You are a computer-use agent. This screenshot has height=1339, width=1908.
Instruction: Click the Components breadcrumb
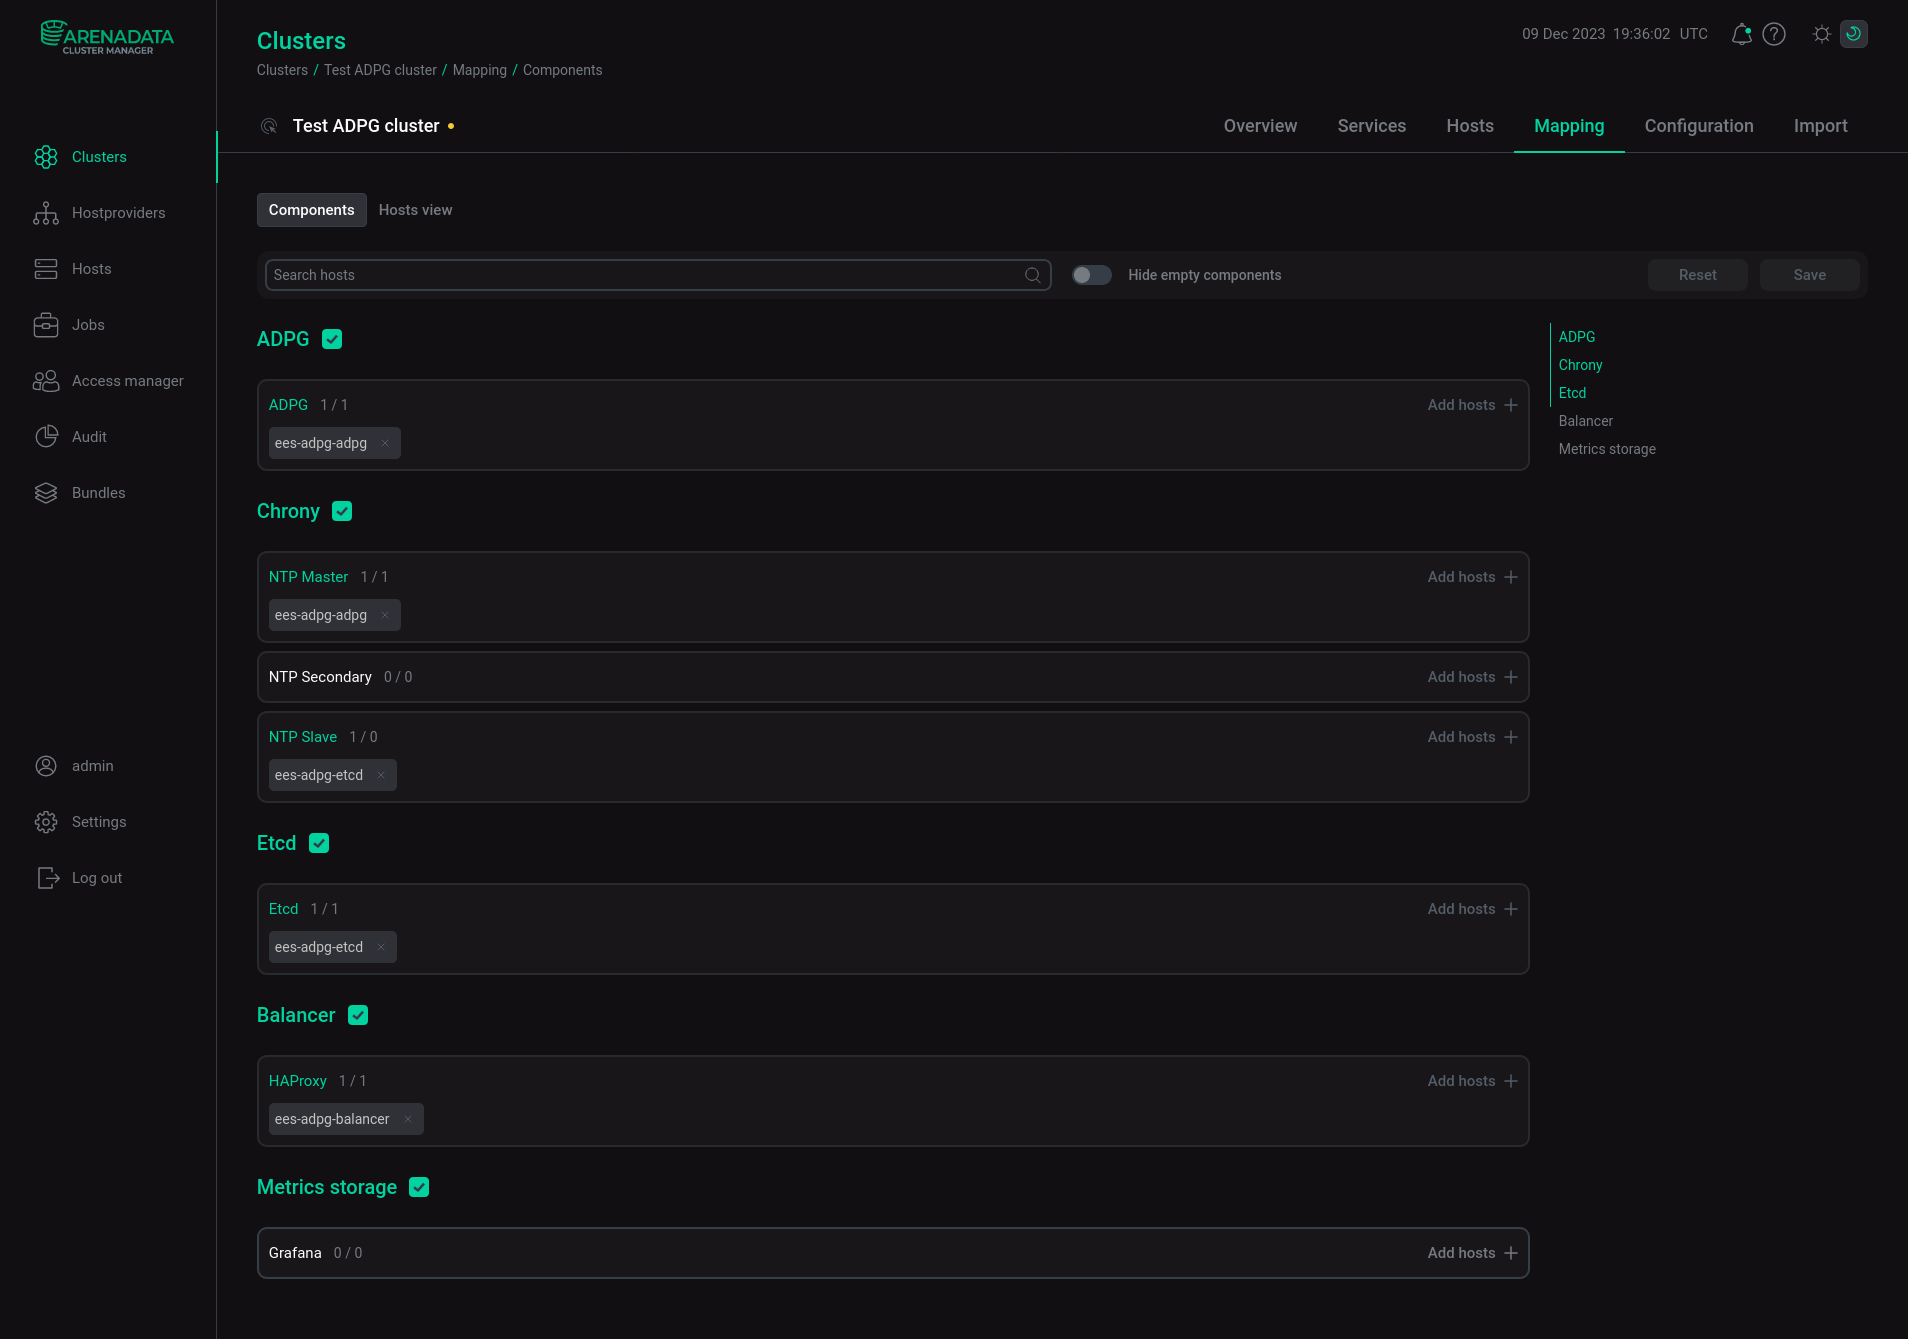562,70
